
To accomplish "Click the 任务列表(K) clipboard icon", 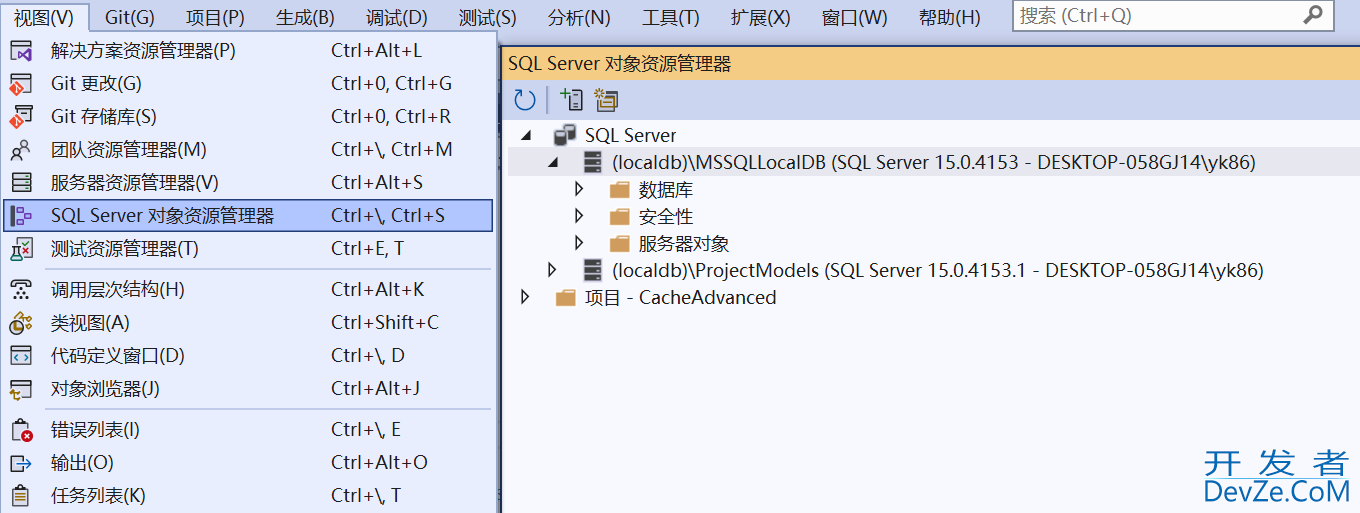I will pyautogui.click(x=21, y=496).
